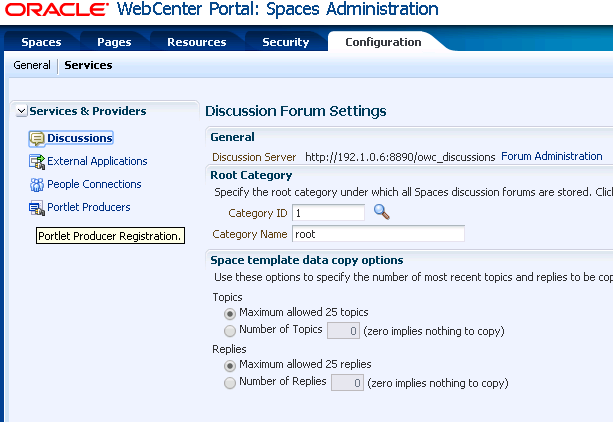Open the Spaces tab
613x422 pixels.
(x=41, y=42)
